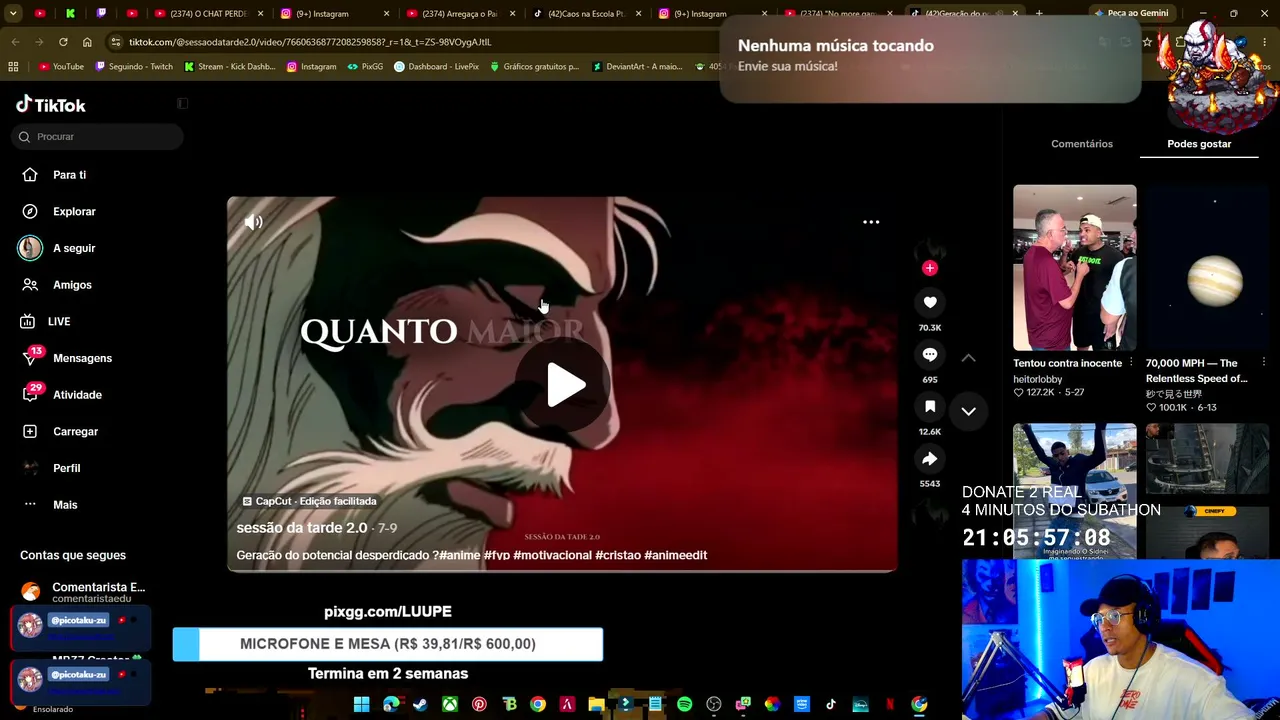The image size is (1280, 720).
Task: Open OBS Studio from the taskbar
Action: click(713, 705)
